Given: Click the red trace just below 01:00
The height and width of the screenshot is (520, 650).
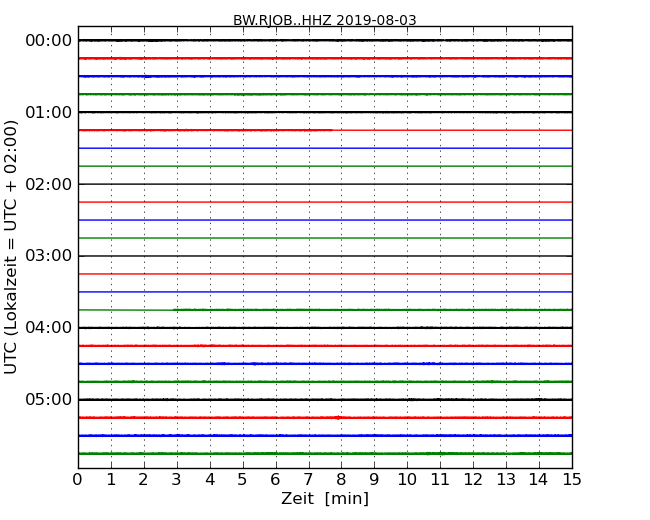Looking at the screenshot, I should (x=325, y=130).
